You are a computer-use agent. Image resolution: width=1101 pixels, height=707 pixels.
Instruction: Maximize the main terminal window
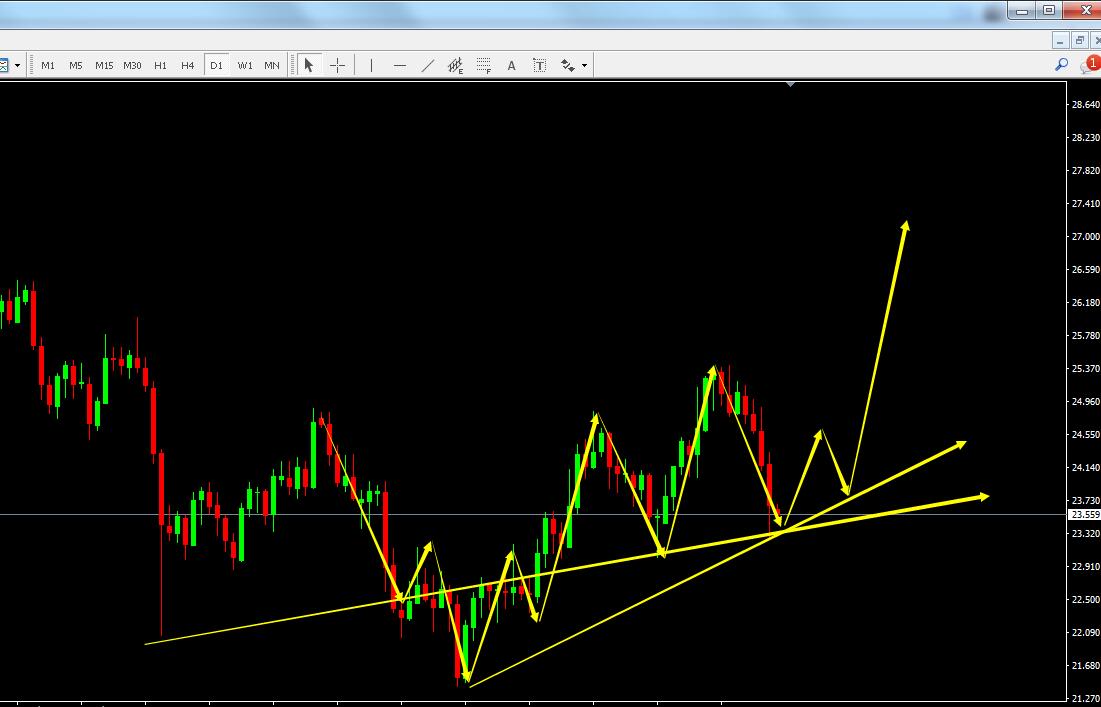point(1048,11)
